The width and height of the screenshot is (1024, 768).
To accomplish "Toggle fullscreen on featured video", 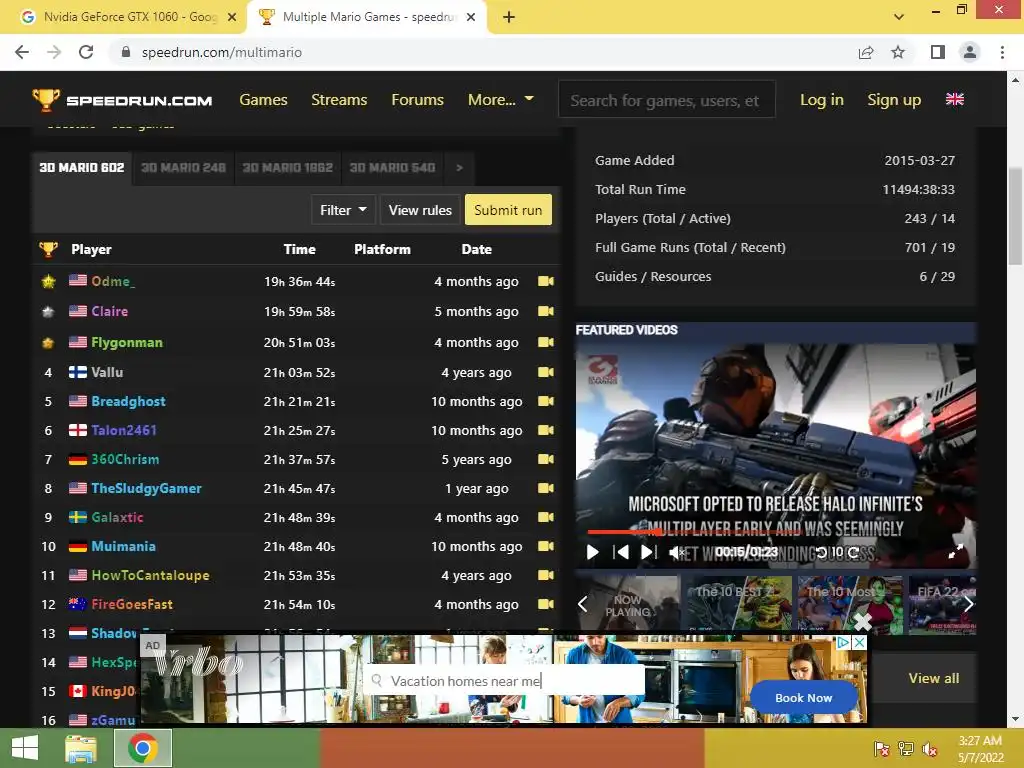I will point(955,552).
